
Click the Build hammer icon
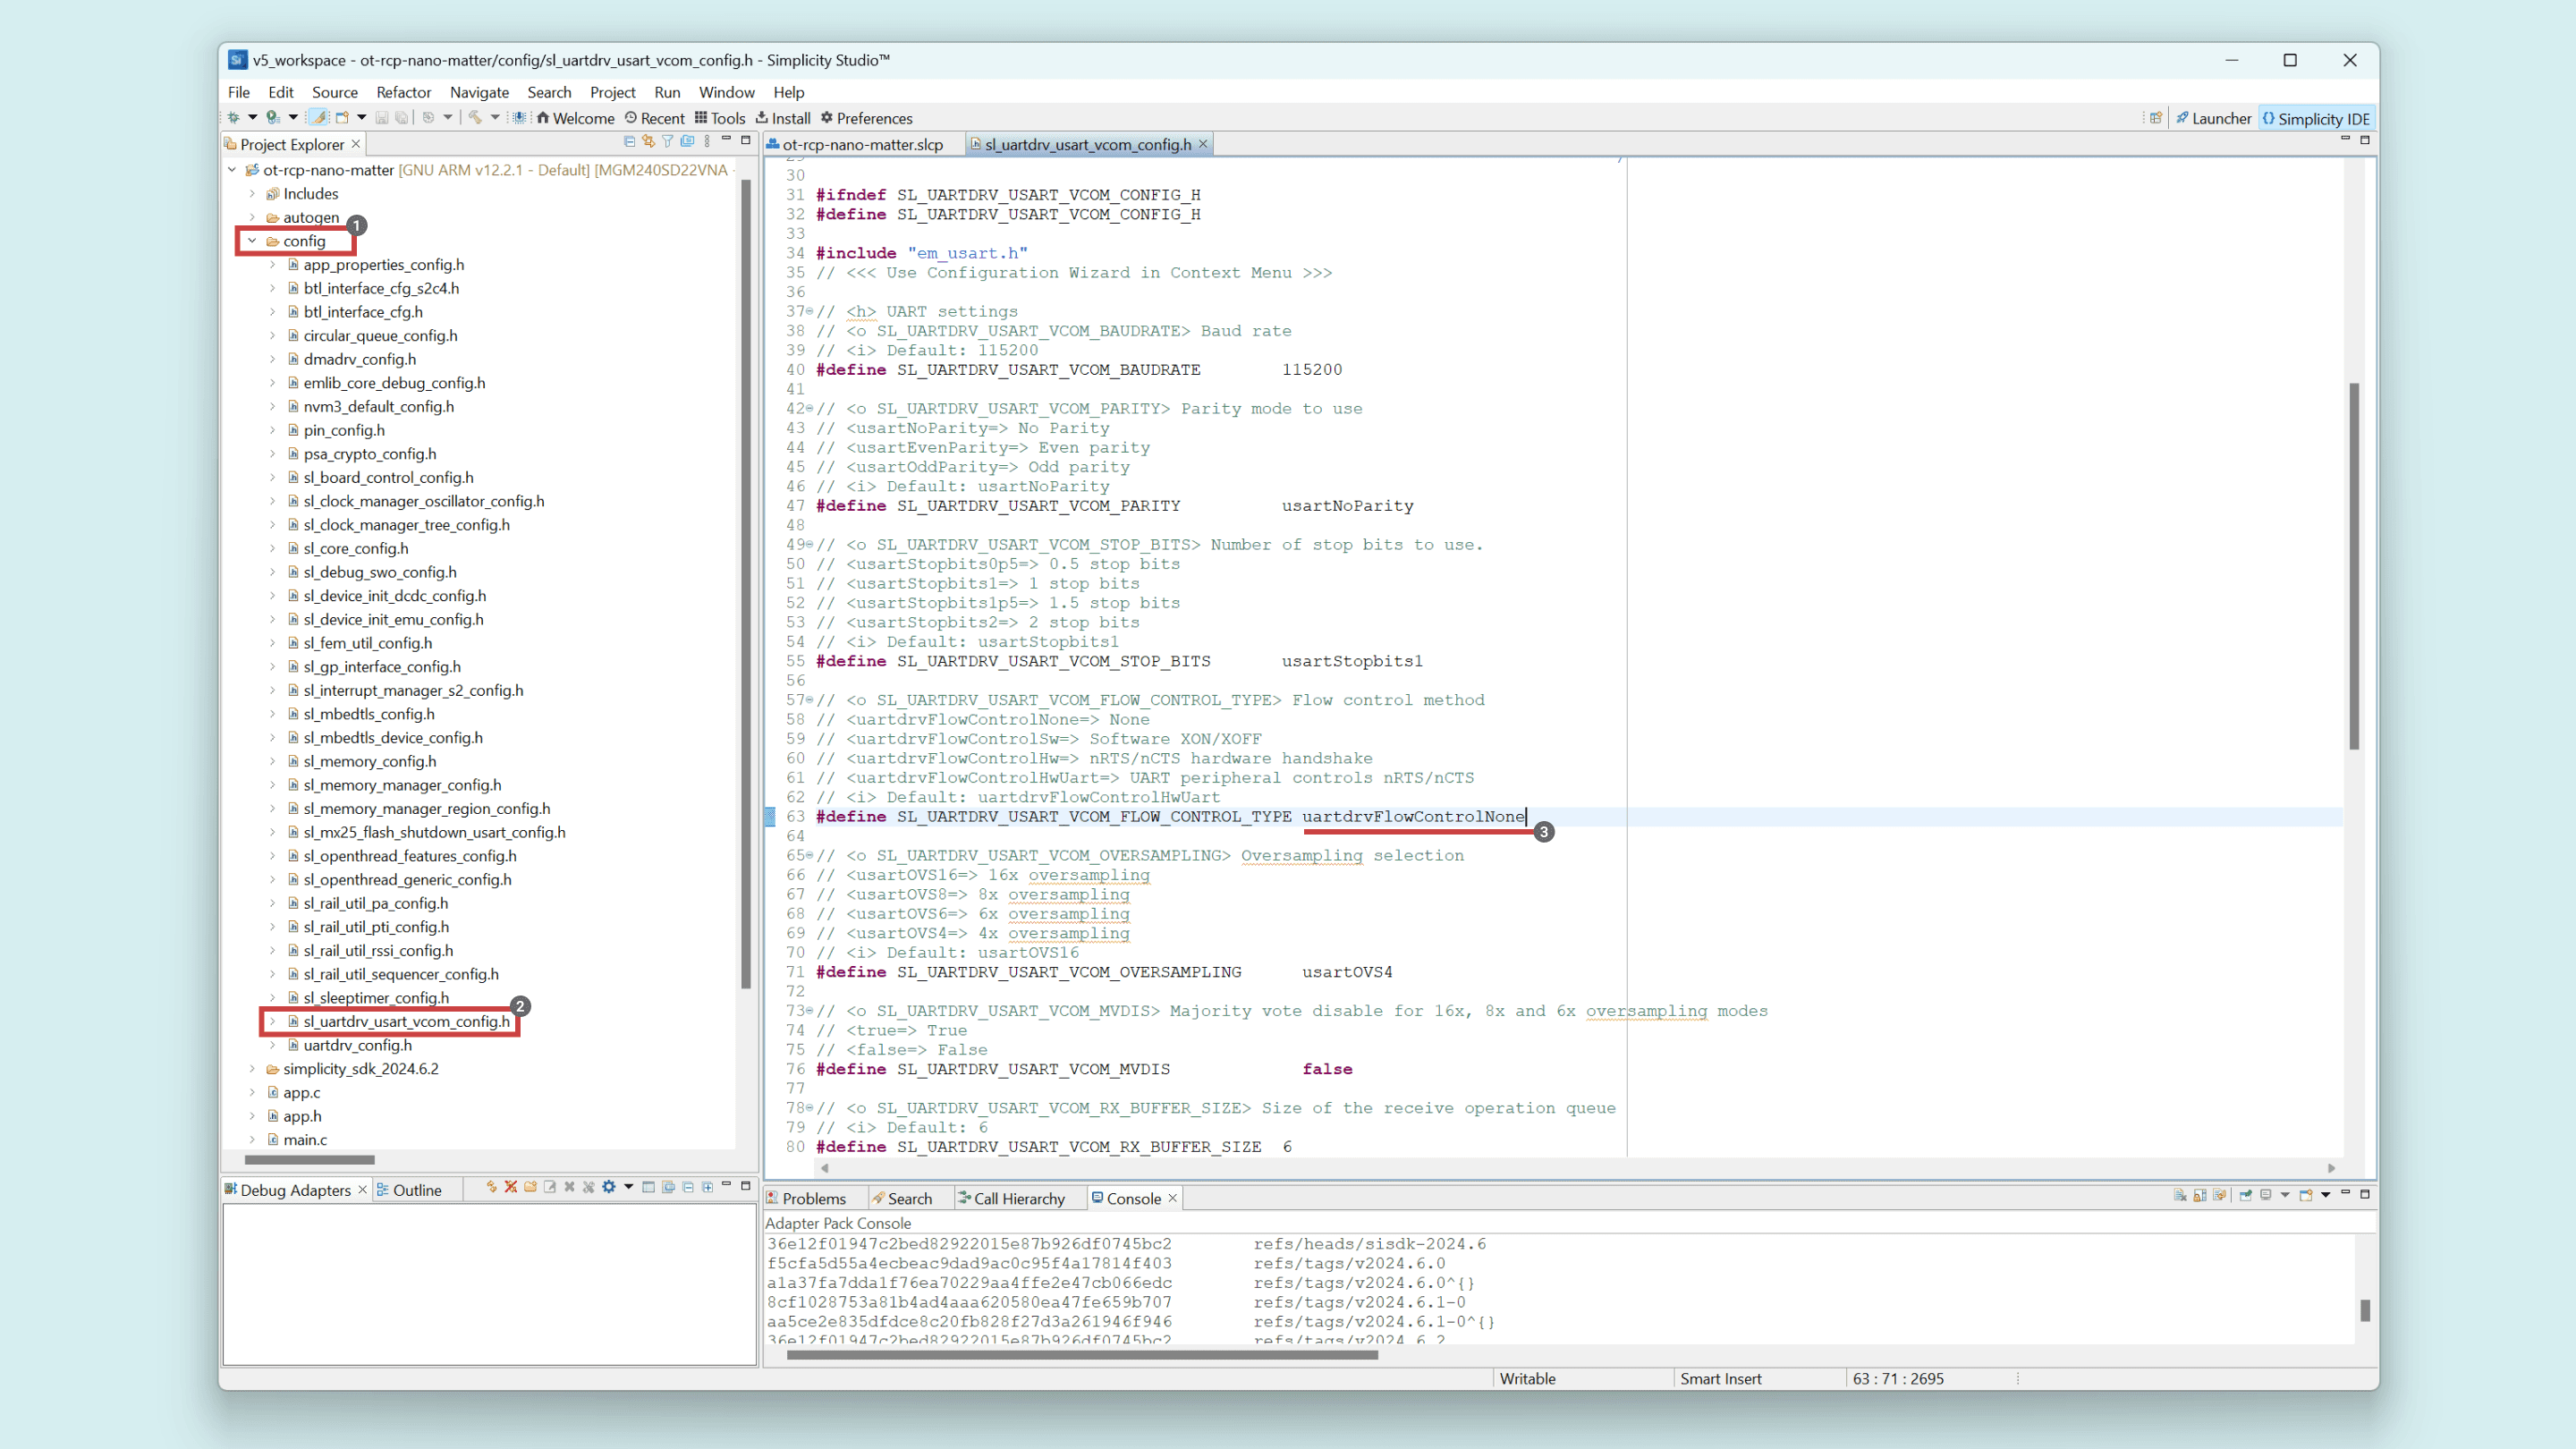[x=475, y=118]
